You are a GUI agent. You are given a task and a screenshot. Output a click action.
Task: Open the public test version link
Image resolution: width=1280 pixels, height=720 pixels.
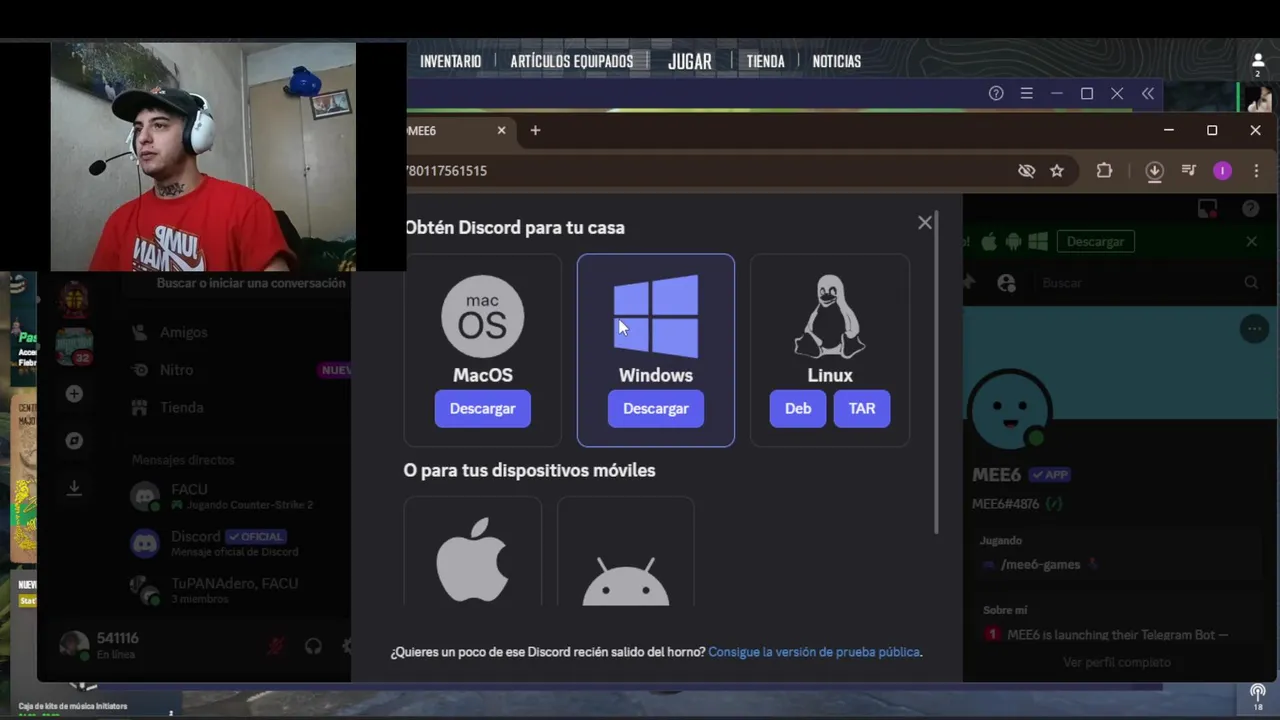coord(814,652)
